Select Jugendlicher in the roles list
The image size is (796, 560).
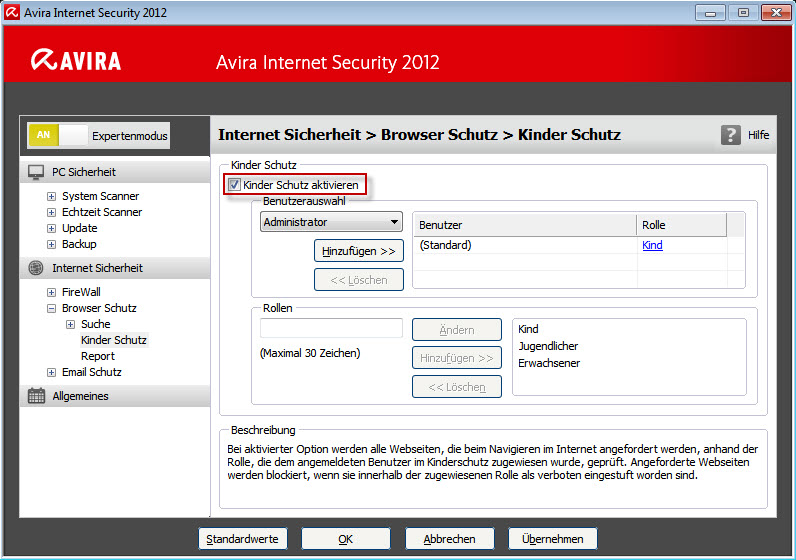(x=548, y=346)
